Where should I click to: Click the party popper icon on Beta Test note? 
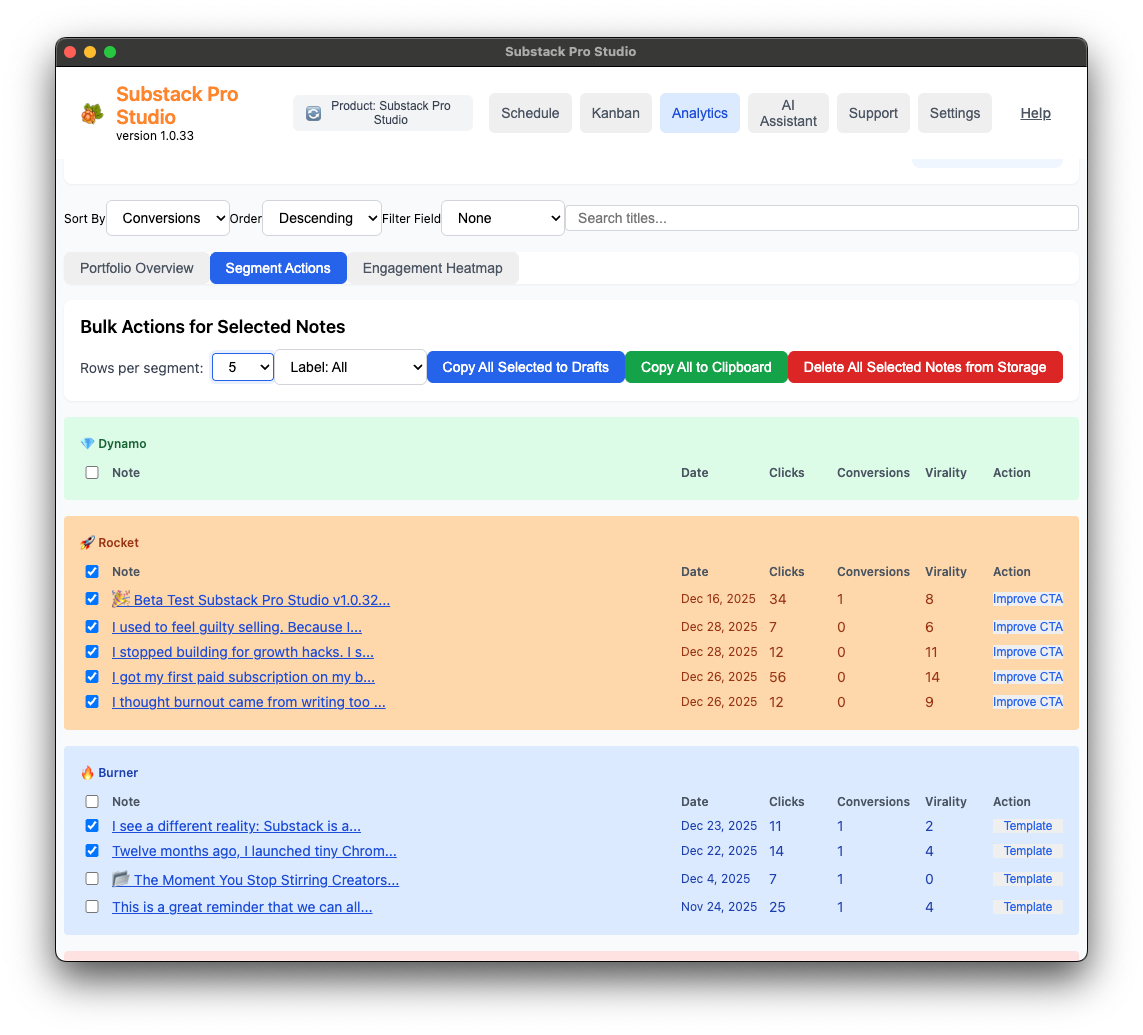pyautogui.click(x=121, y=598)
